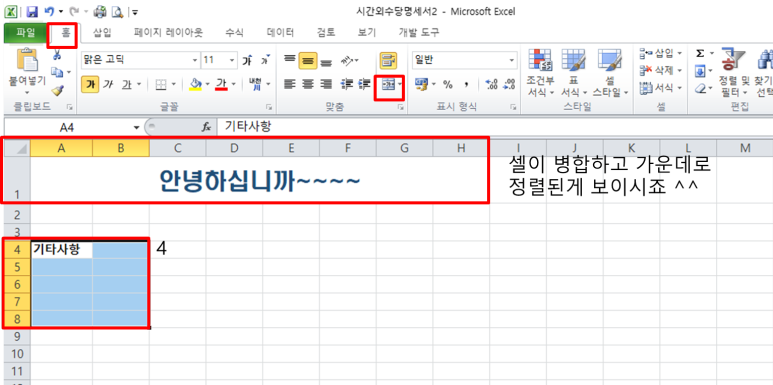Viewport: 773px width, 385px height.
Task: Expand the 맑은 고딕 font name dropdown
Action: click(195, 60)
